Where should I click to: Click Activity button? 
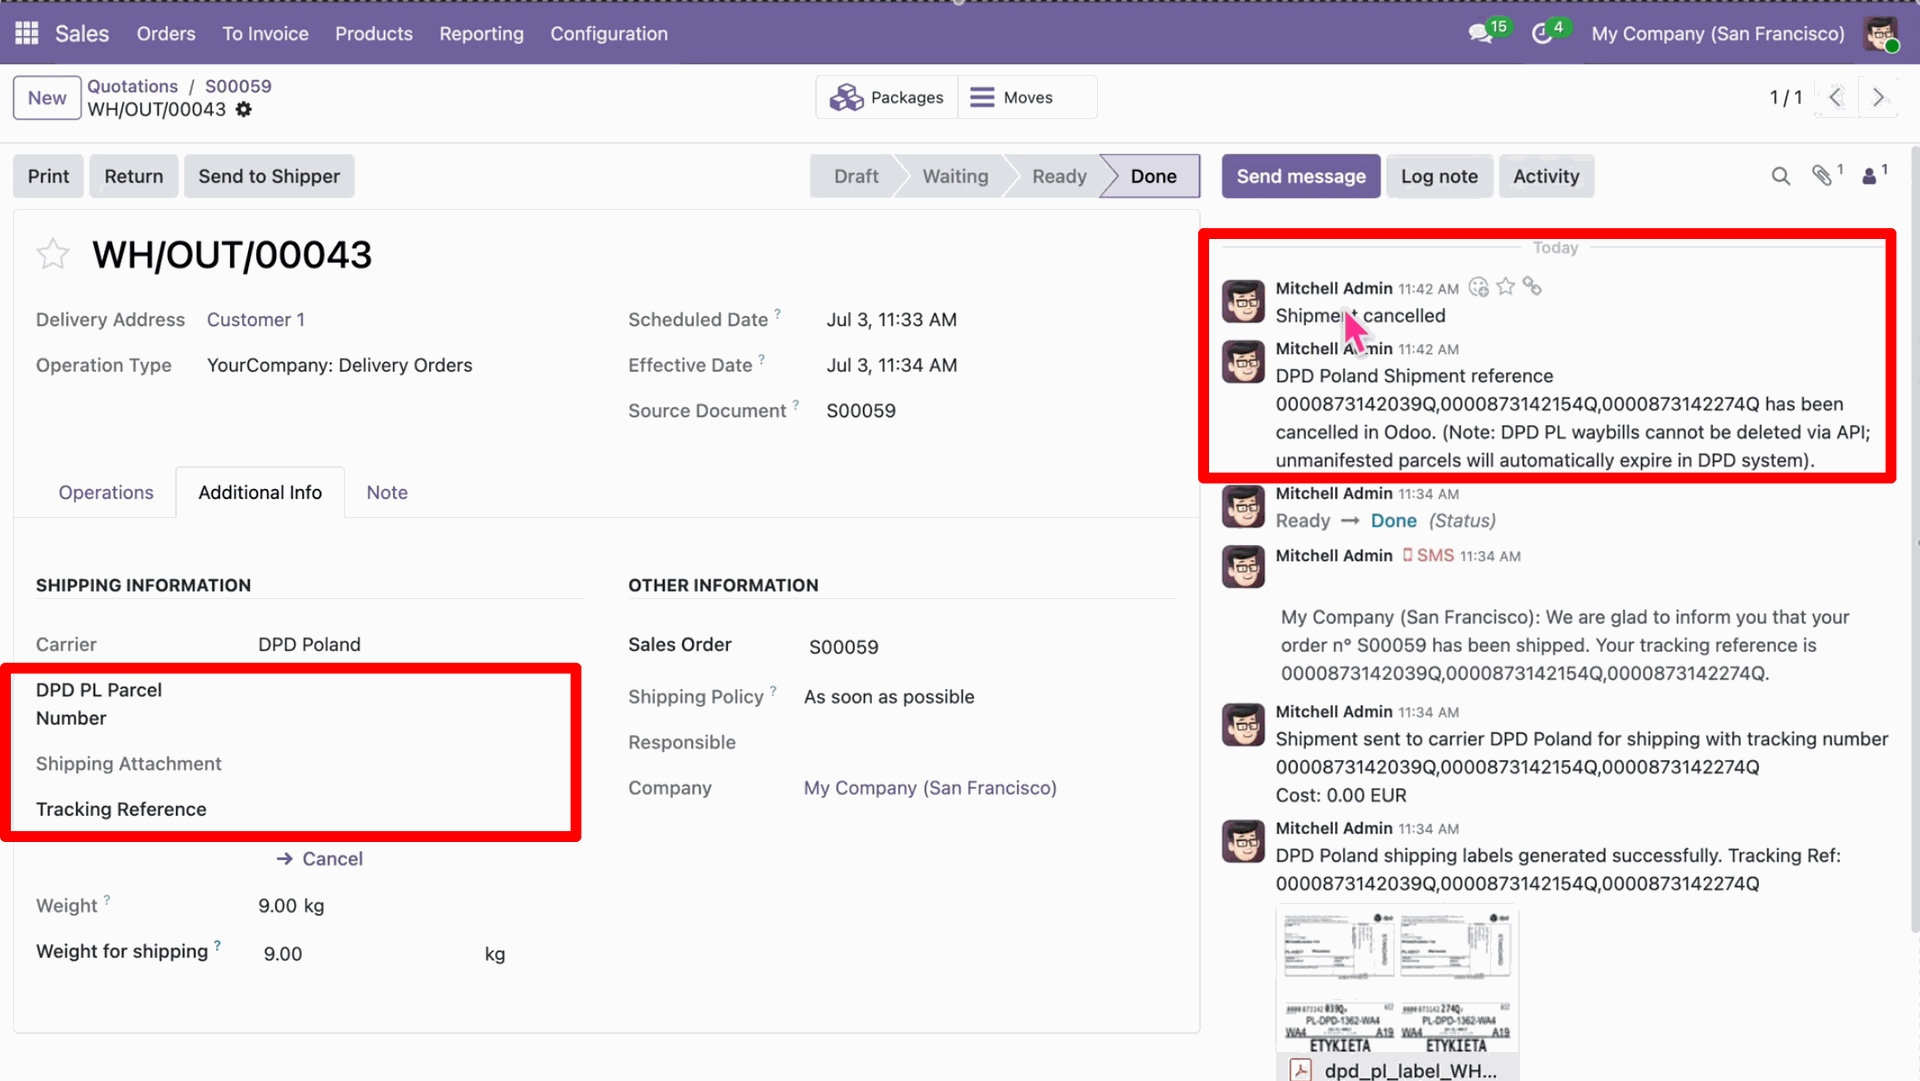coord(1546,176)
